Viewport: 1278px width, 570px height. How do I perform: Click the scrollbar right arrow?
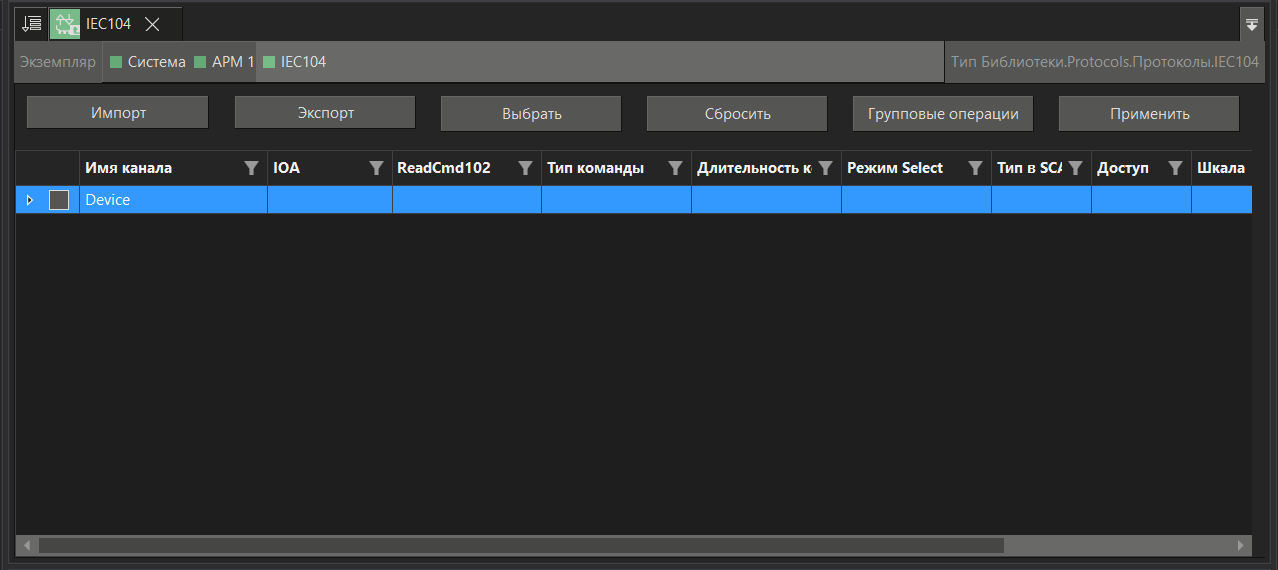(x=1241, y=546)
